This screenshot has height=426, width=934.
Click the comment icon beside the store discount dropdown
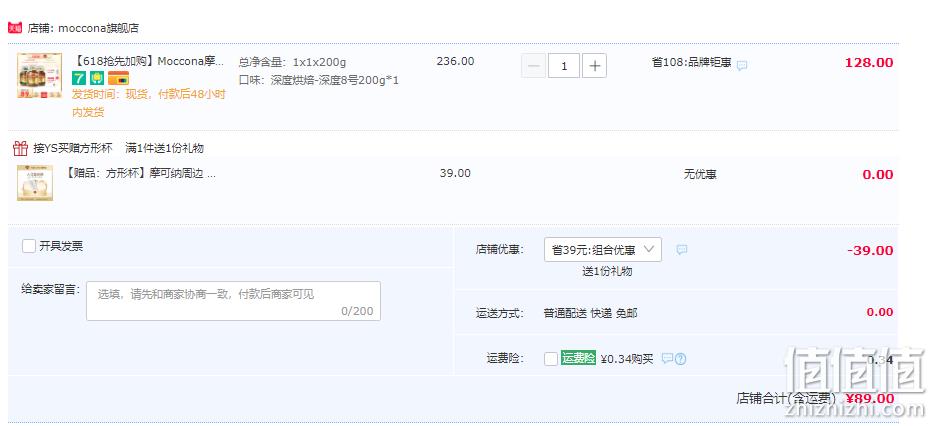click(682, 250)
